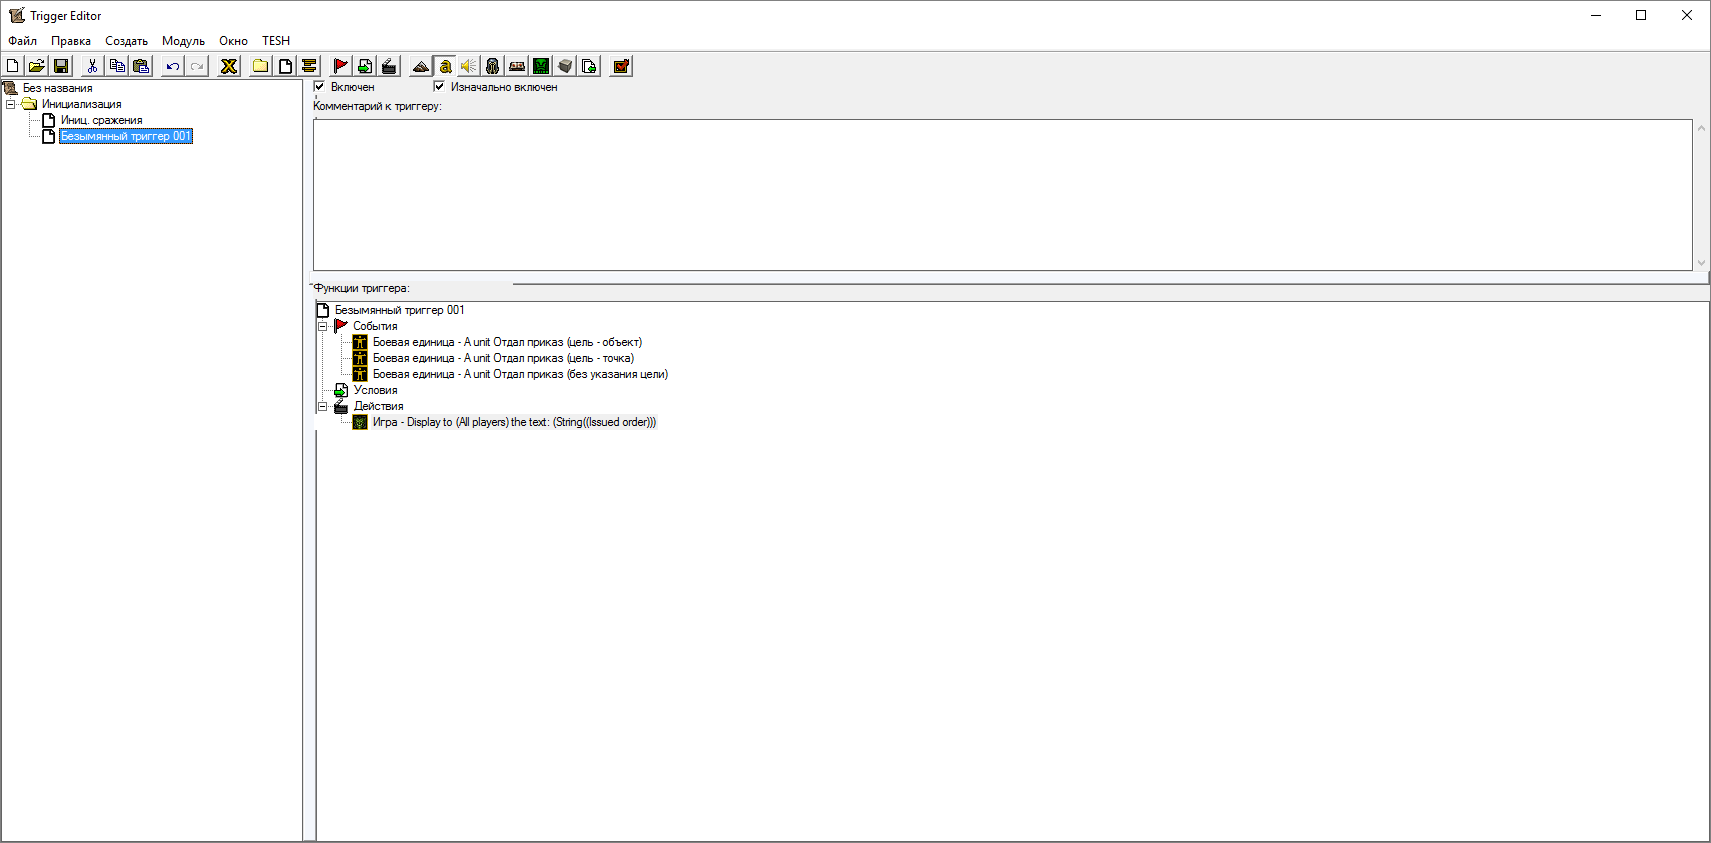
Task: Open the Variables editor (yellow X icon)
Action: click(229, 66)
